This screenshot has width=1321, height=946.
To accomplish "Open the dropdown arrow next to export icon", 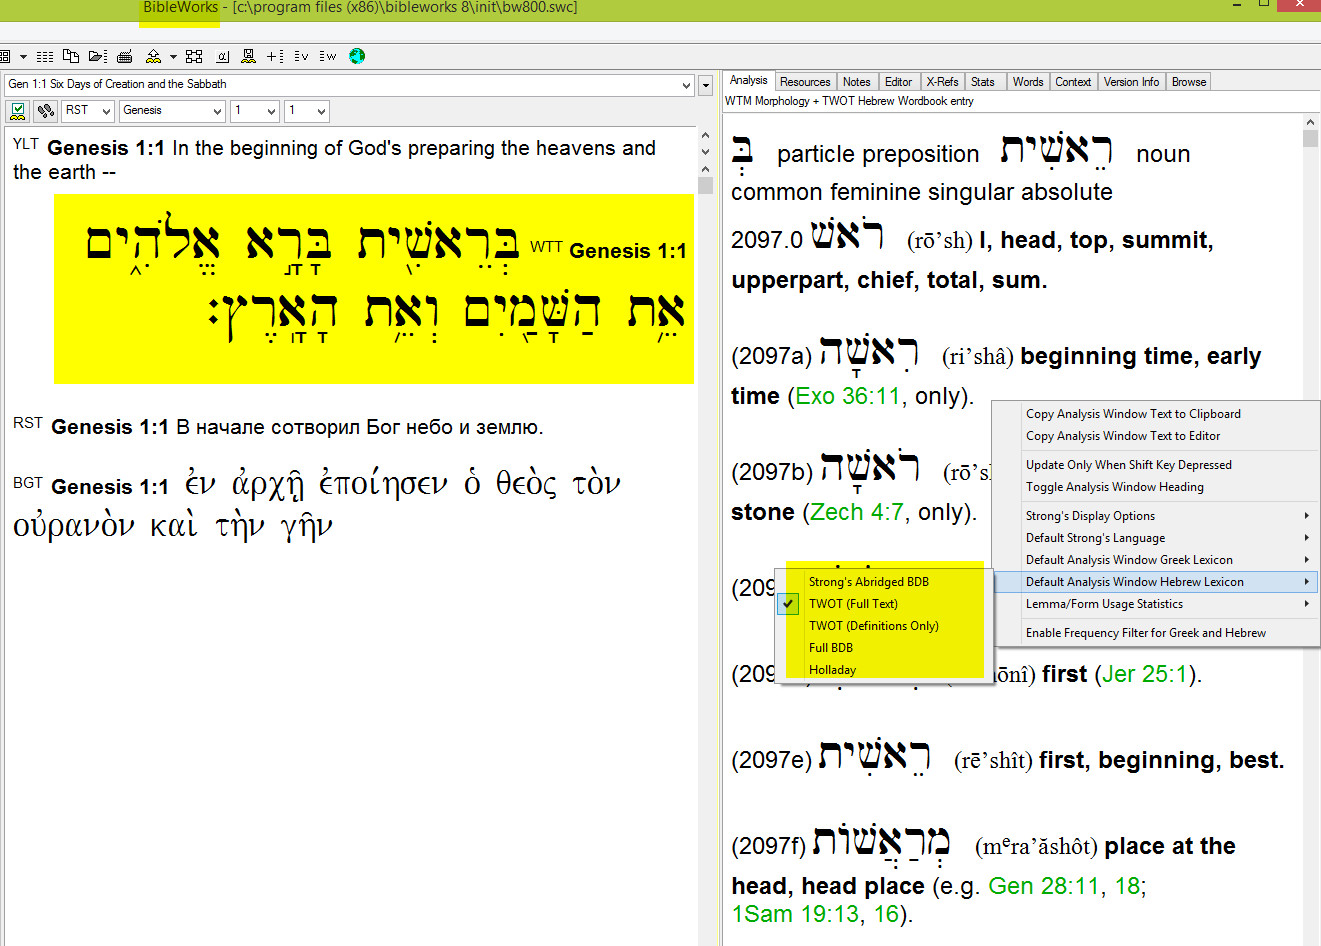I will pos(173,57).
